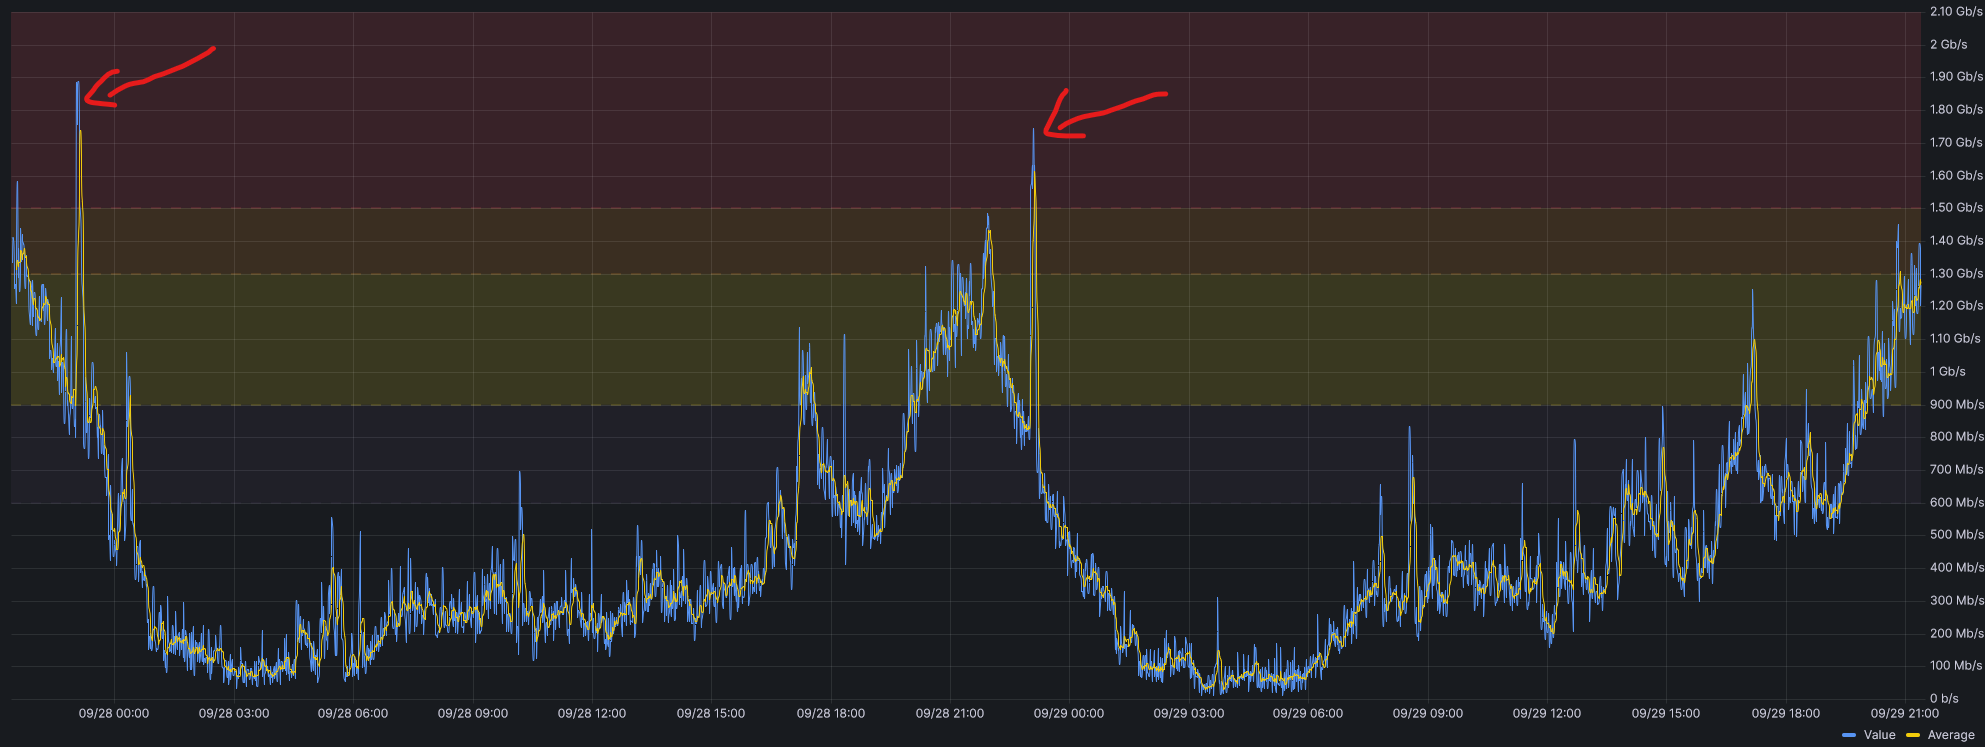Click the 09/28 00:00 time axis label
Image resolution: width=1985 pixels, height=747 pixels.
114,713
